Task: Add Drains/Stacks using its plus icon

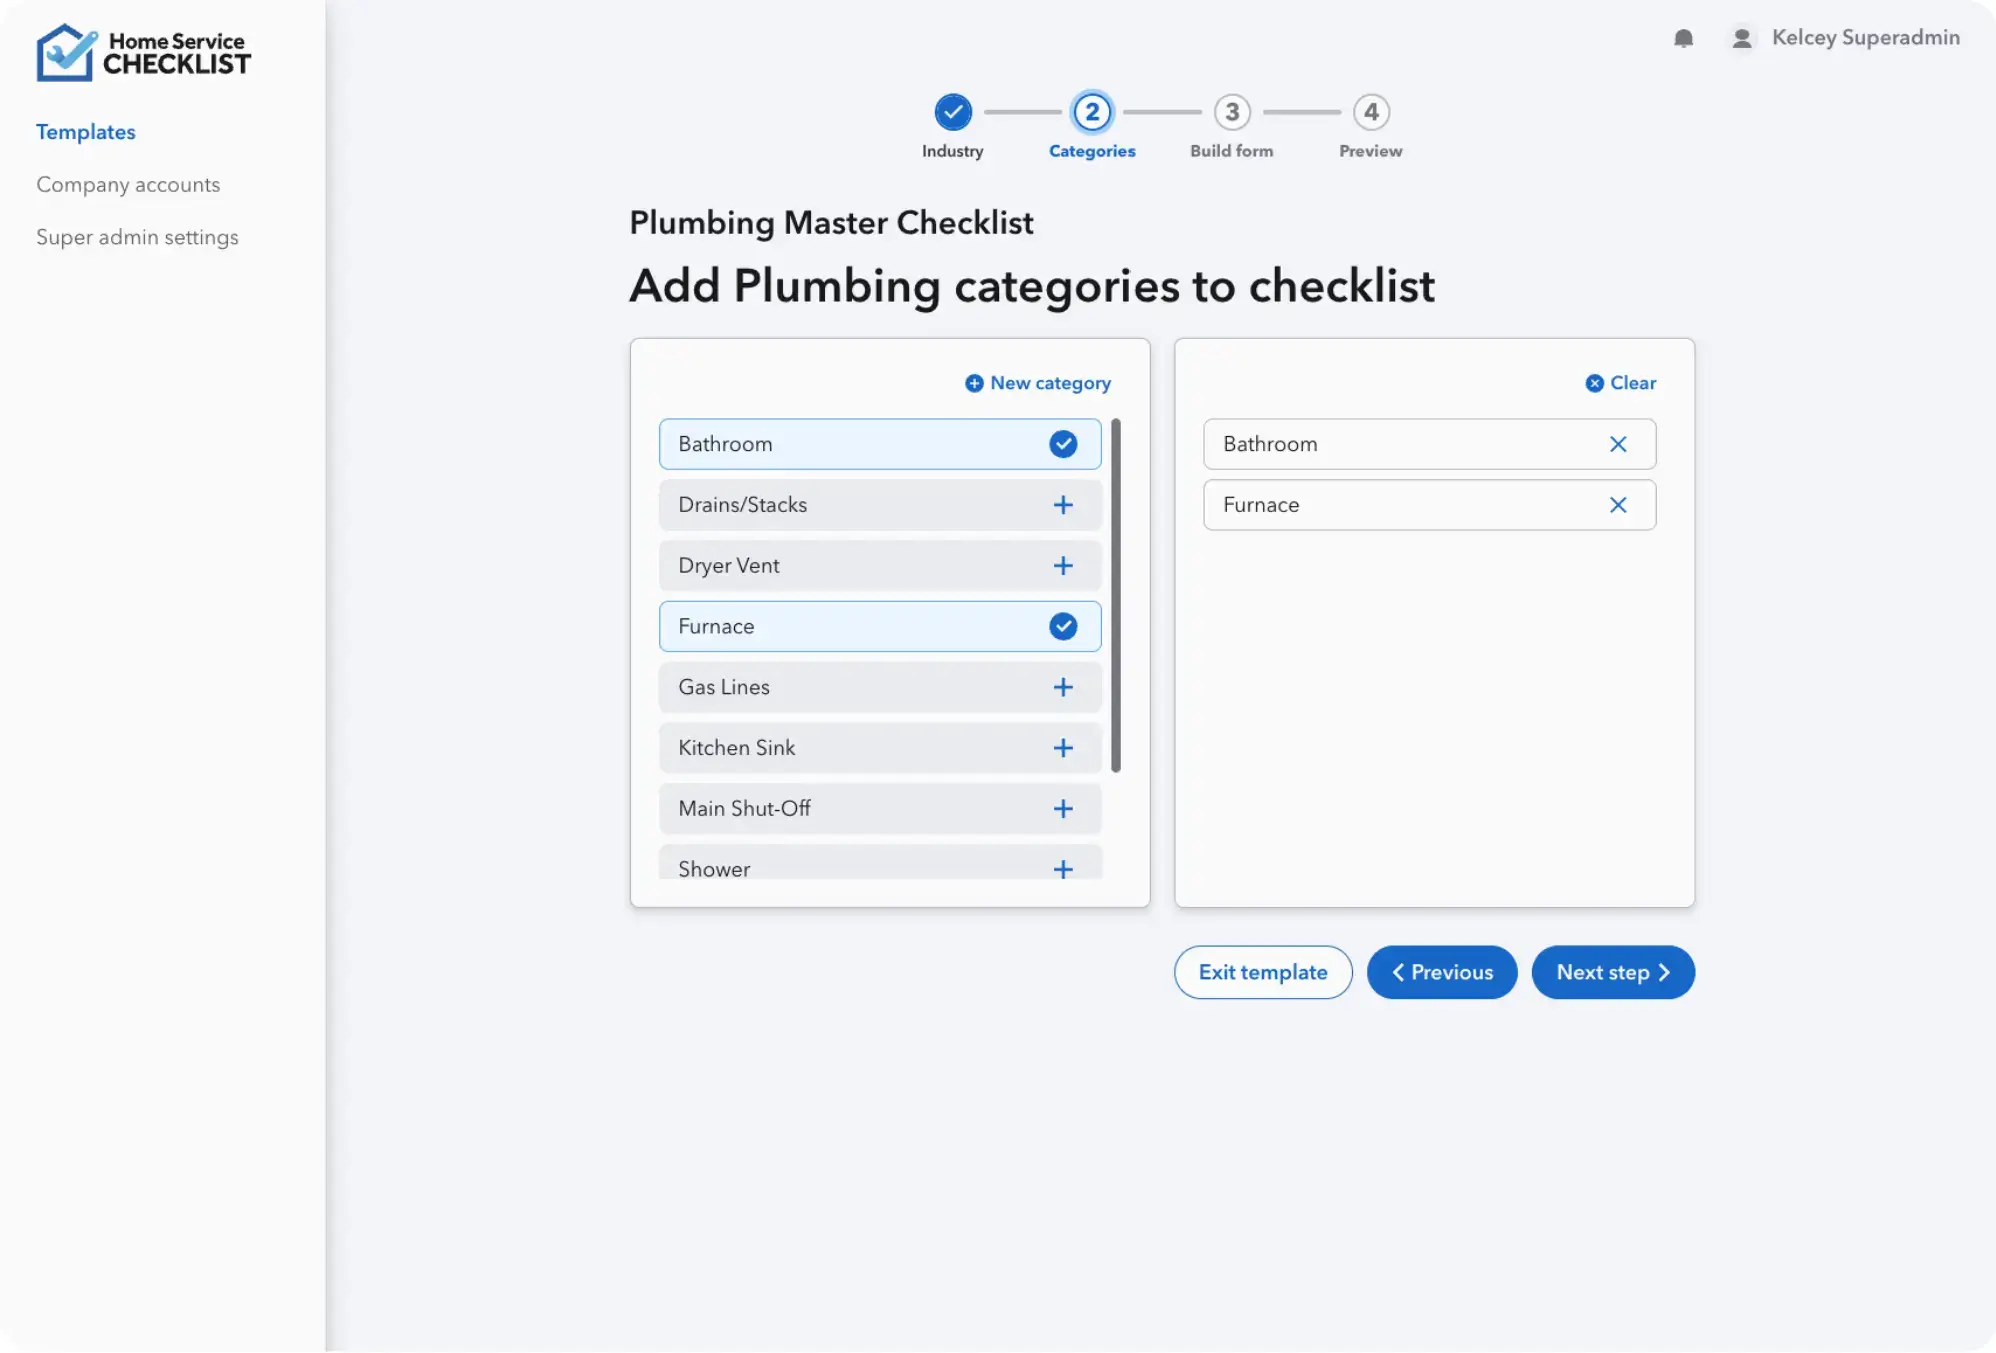Action: (1063, 505)
